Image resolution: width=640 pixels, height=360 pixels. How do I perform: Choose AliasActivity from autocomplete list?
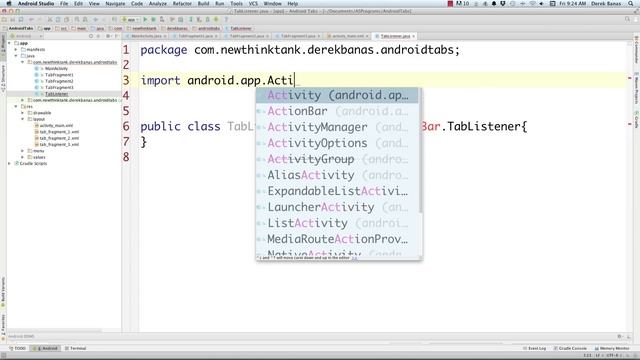pyautogui.click(x=337, y=175)
